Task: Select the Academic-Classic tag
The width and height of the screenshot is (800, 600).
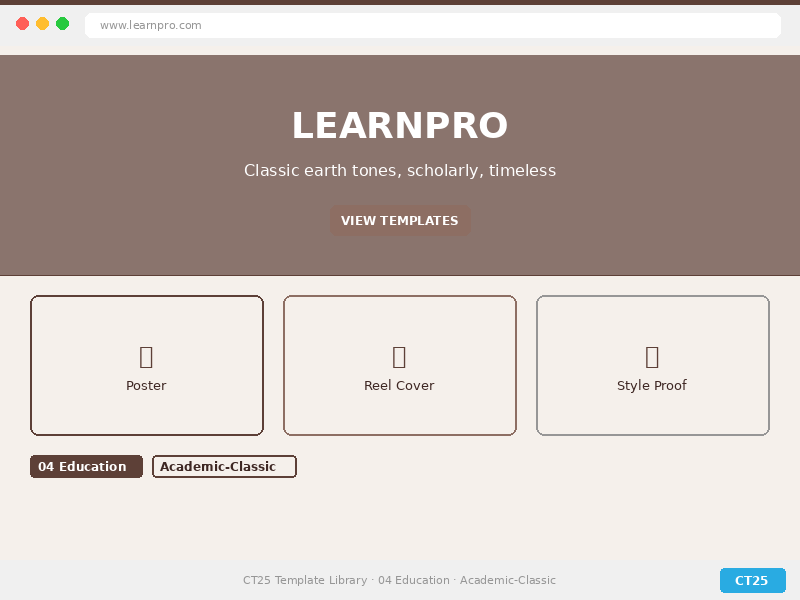Action: click(x=224, y=467)
